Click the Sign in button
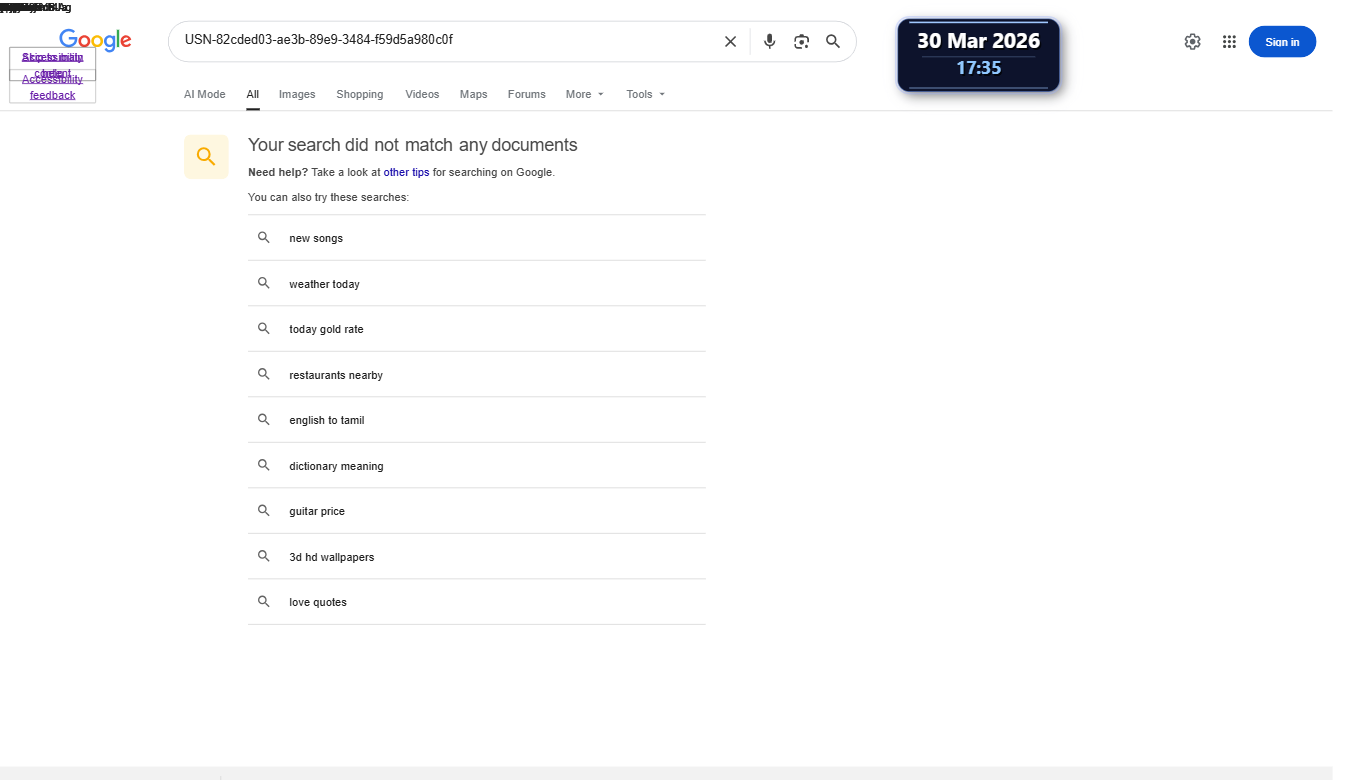Image resolution: width=1348 pixels, height=780 pixels. [x=1282, y=42]
